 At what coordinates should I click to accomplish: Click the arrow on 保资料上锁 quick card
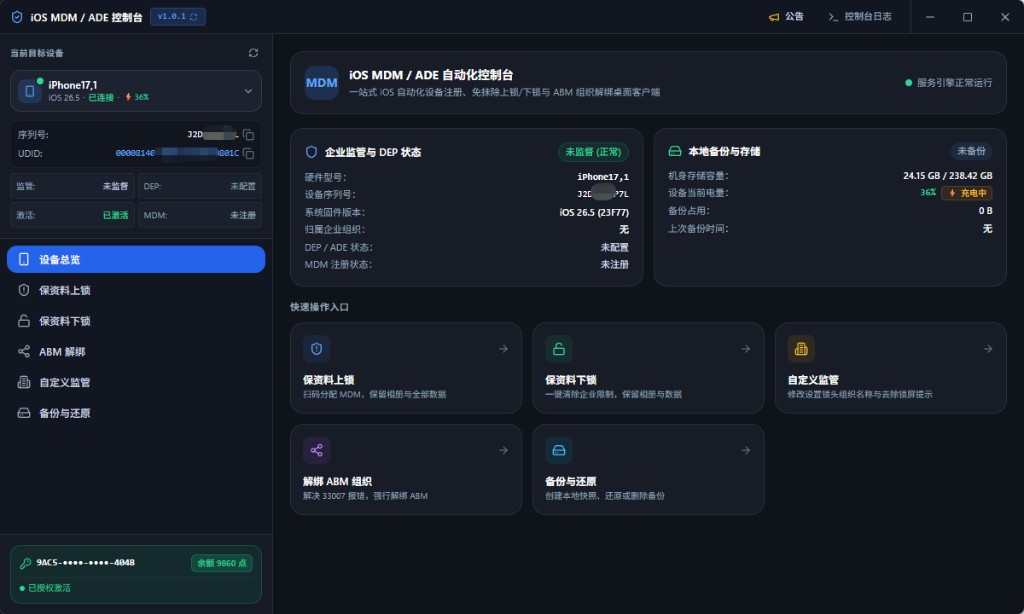(504, 349)
